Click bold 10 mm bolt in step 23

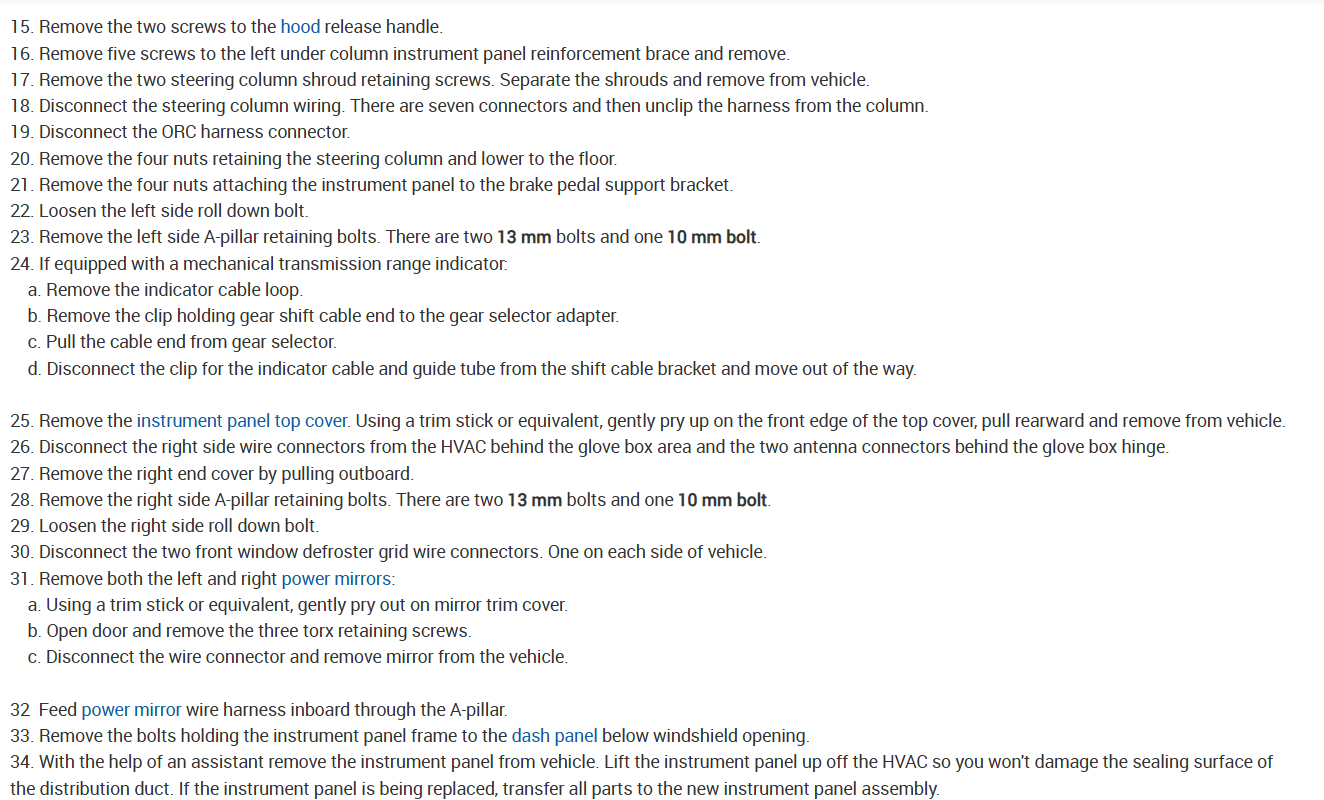[x=712, y=238]
